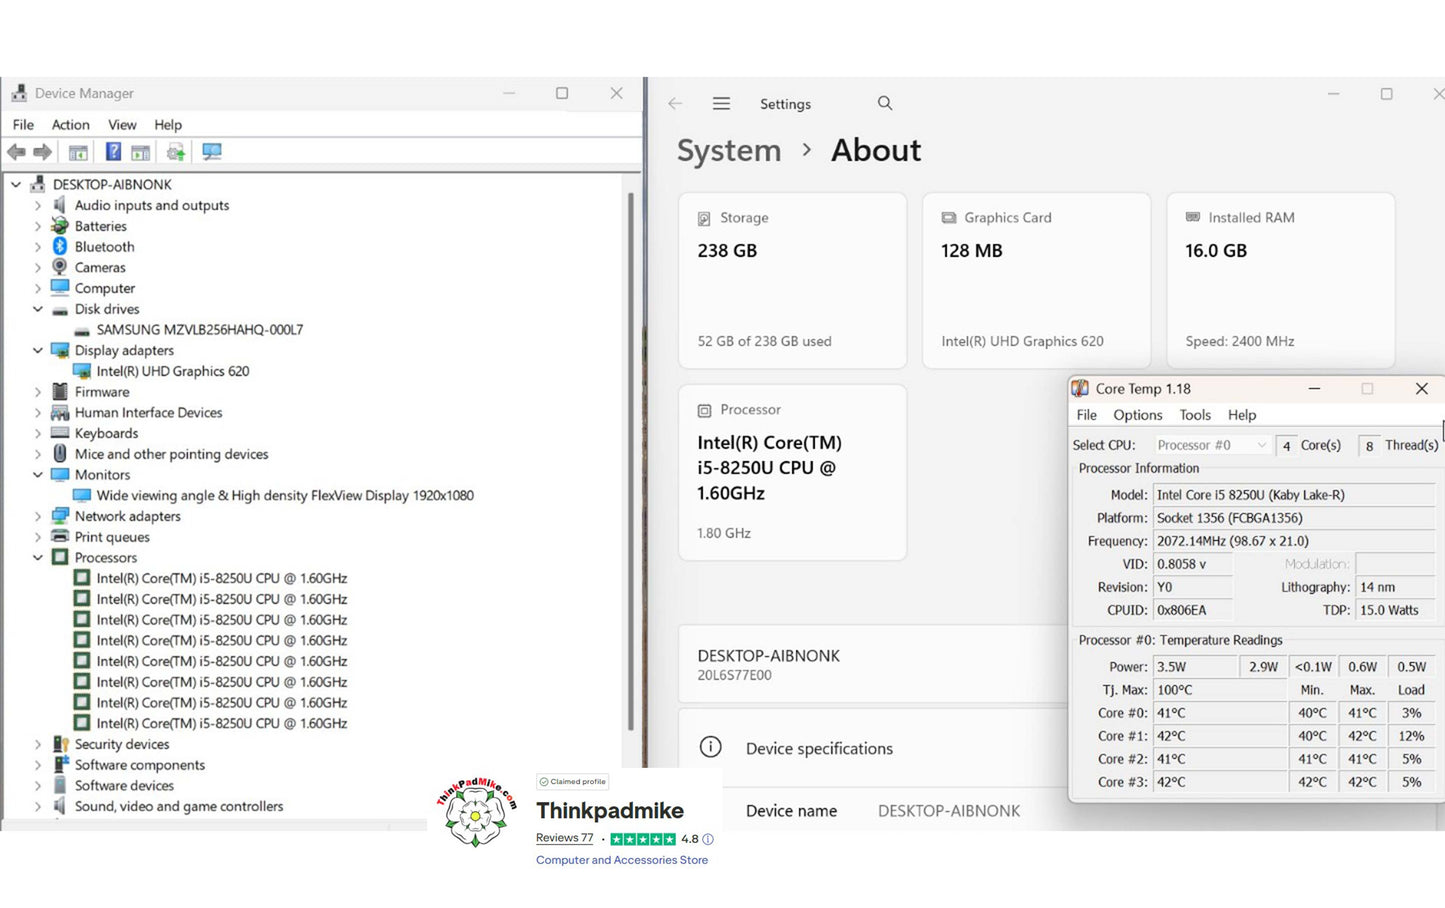The width and height of the screenshot is (1445, 908).
Task: Expand the Batteries device category
Action: coord(38,226)
